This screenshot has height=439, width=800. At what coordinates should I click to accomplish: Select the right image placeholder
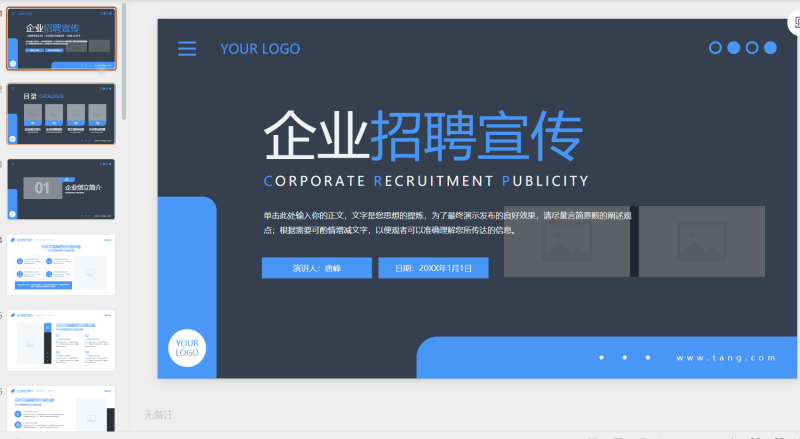click(x=702, y=241)
